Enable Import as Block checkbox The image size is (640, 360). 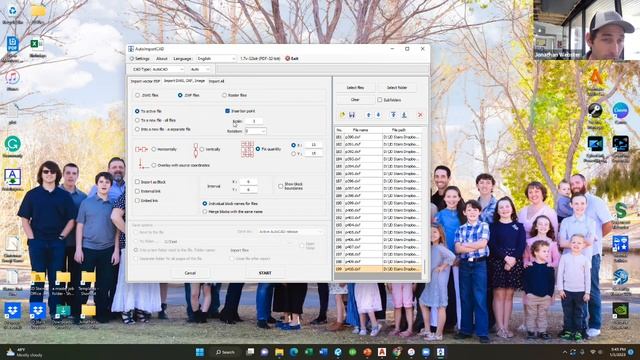(x=138, y=182)
